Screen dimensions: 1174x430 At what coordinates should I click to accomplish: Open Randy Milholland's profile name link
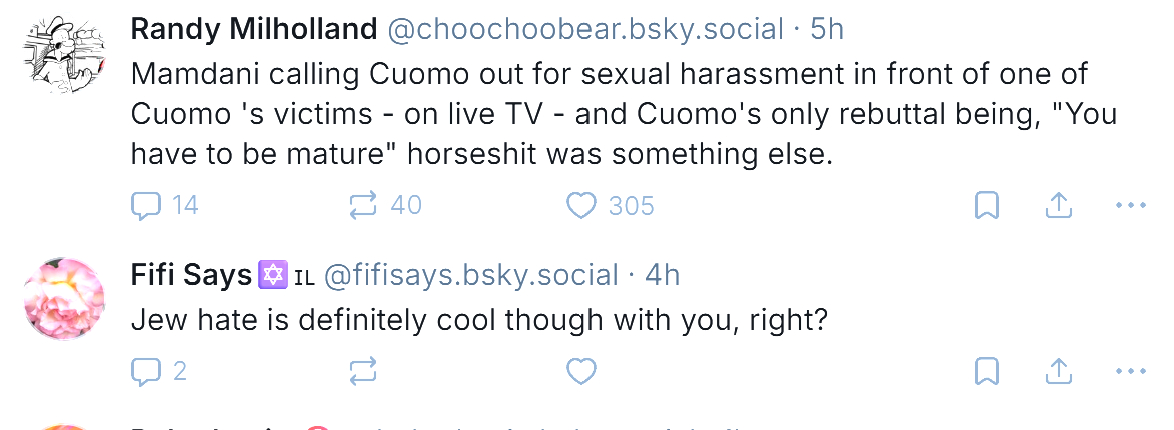click(254, 30)
